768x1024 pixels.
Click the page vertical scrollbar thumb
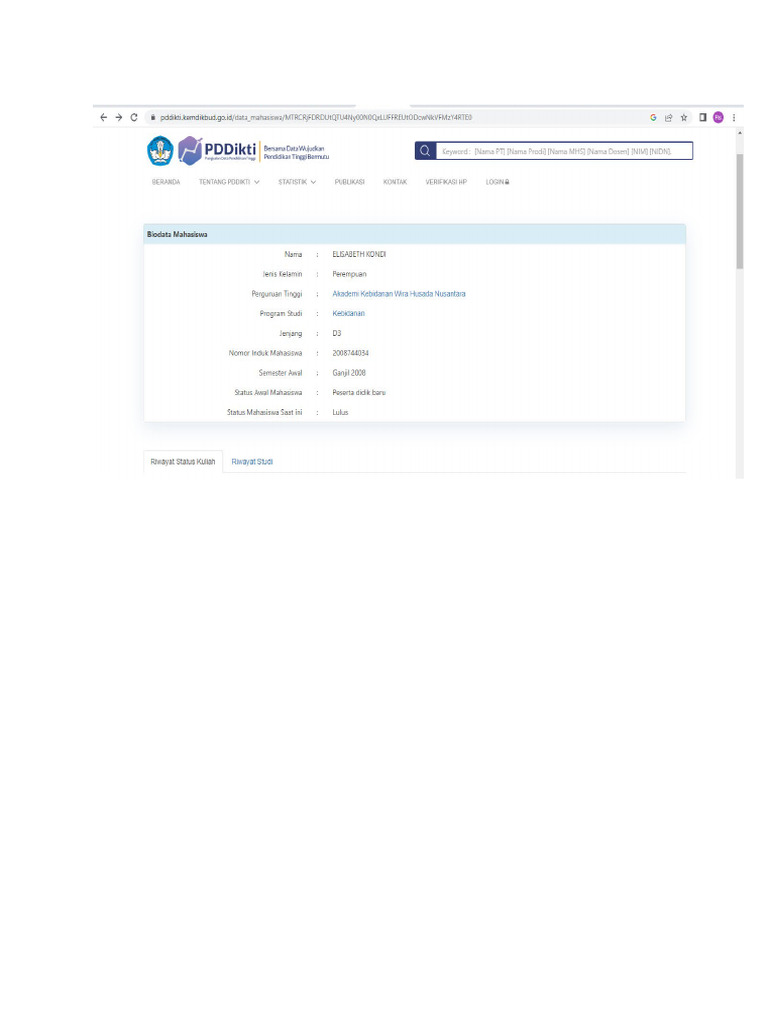coord(739,211)
